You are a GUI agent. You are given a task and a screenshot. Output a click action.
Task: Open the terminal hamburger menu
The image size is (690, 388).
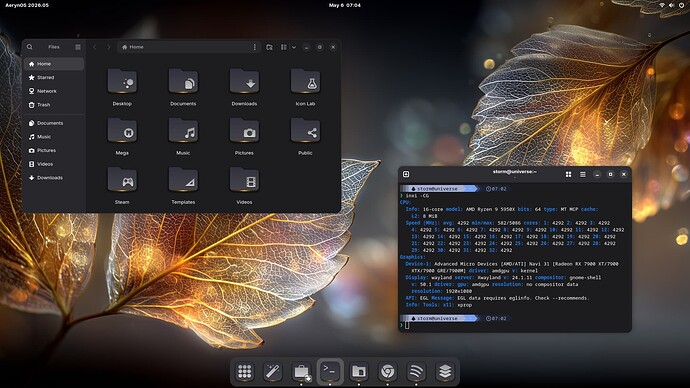(583, 175)
